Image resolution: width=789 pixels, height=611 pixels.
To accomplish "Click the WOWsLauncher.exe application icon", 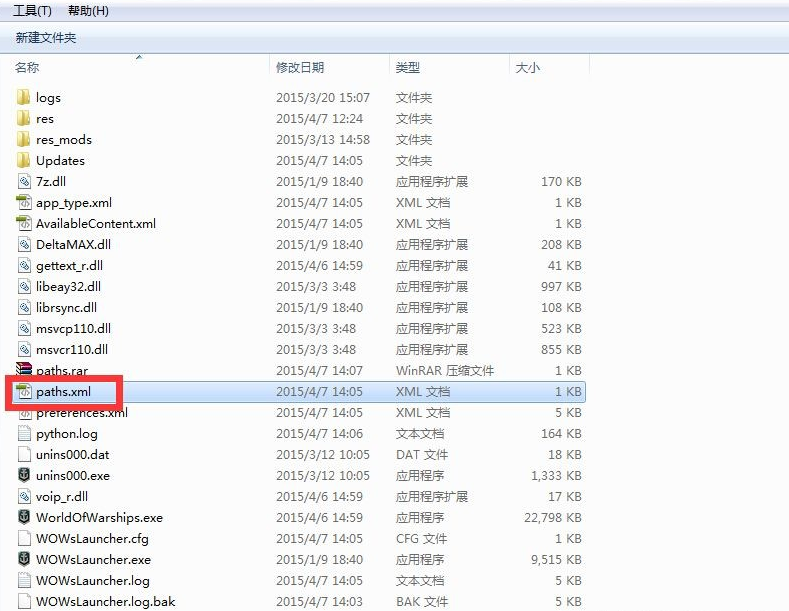I will pyautogui.click(x=24, y=559).
